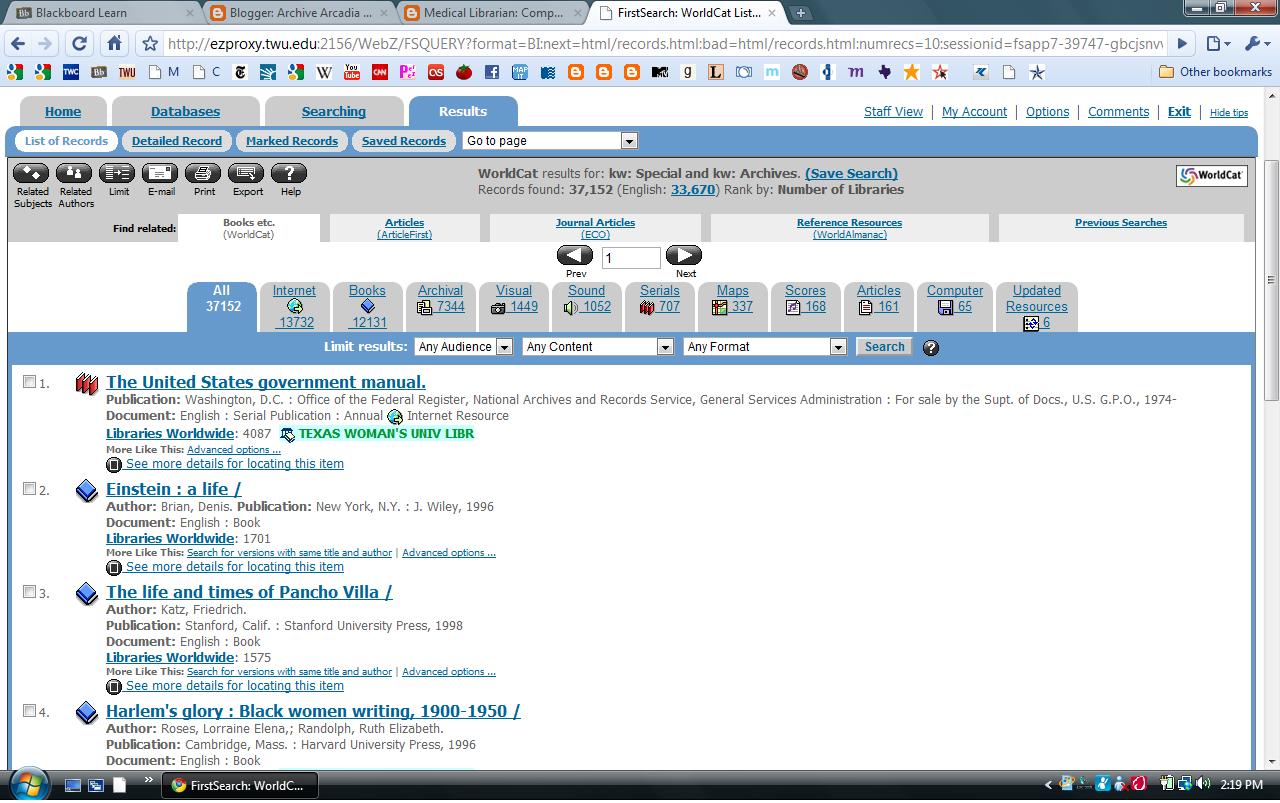This screenshot has width=1280, height=803.
Task: Bookmark this page with the star icon
Action: click(150, 43)
